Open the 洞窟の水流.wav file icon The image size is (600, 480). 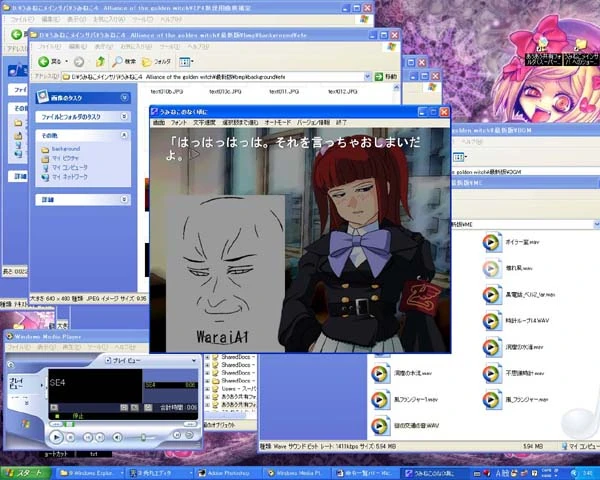(380, 373)
